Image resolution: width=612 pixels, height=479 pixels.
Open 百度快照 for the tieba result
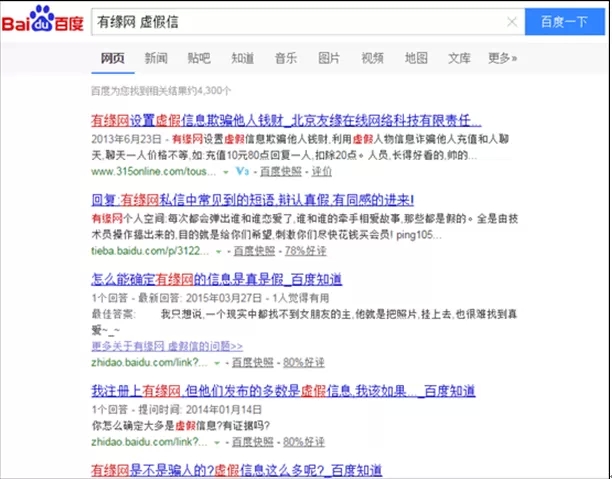(254, 251)
